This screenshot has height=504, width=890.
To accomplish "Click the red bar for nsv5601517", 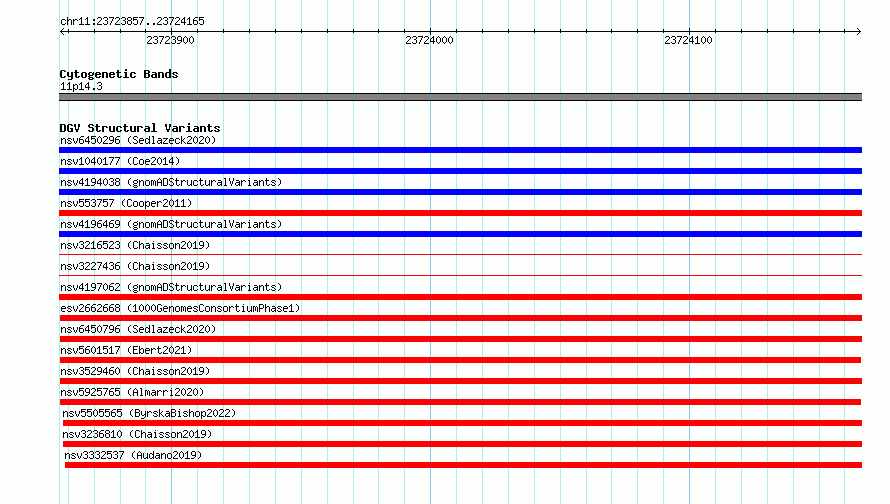I will (460, 360).
